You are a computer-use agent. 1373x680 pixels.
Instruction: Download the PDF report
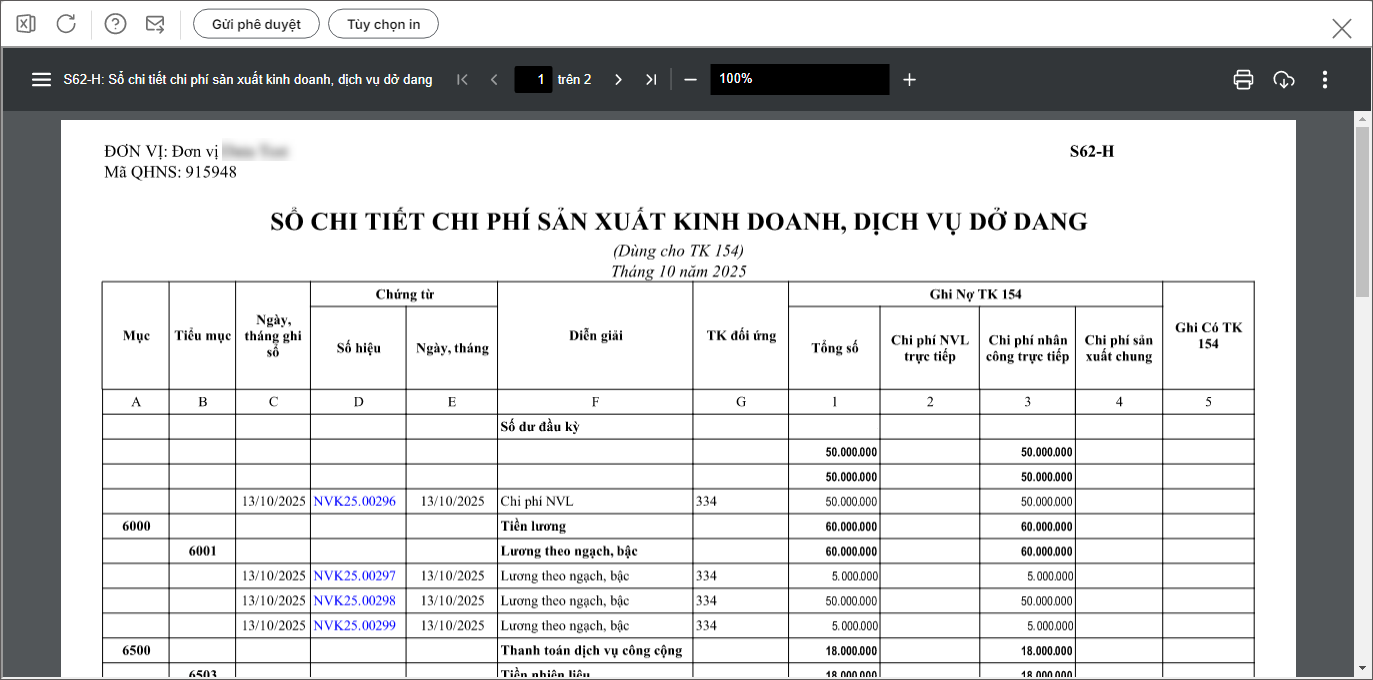1284,80
